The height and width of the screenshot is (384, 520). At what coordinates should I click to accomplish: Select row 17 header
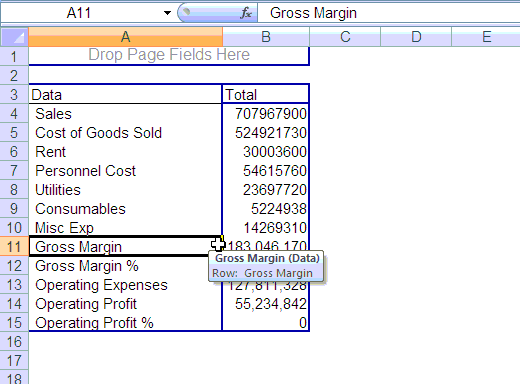(14, 360)
